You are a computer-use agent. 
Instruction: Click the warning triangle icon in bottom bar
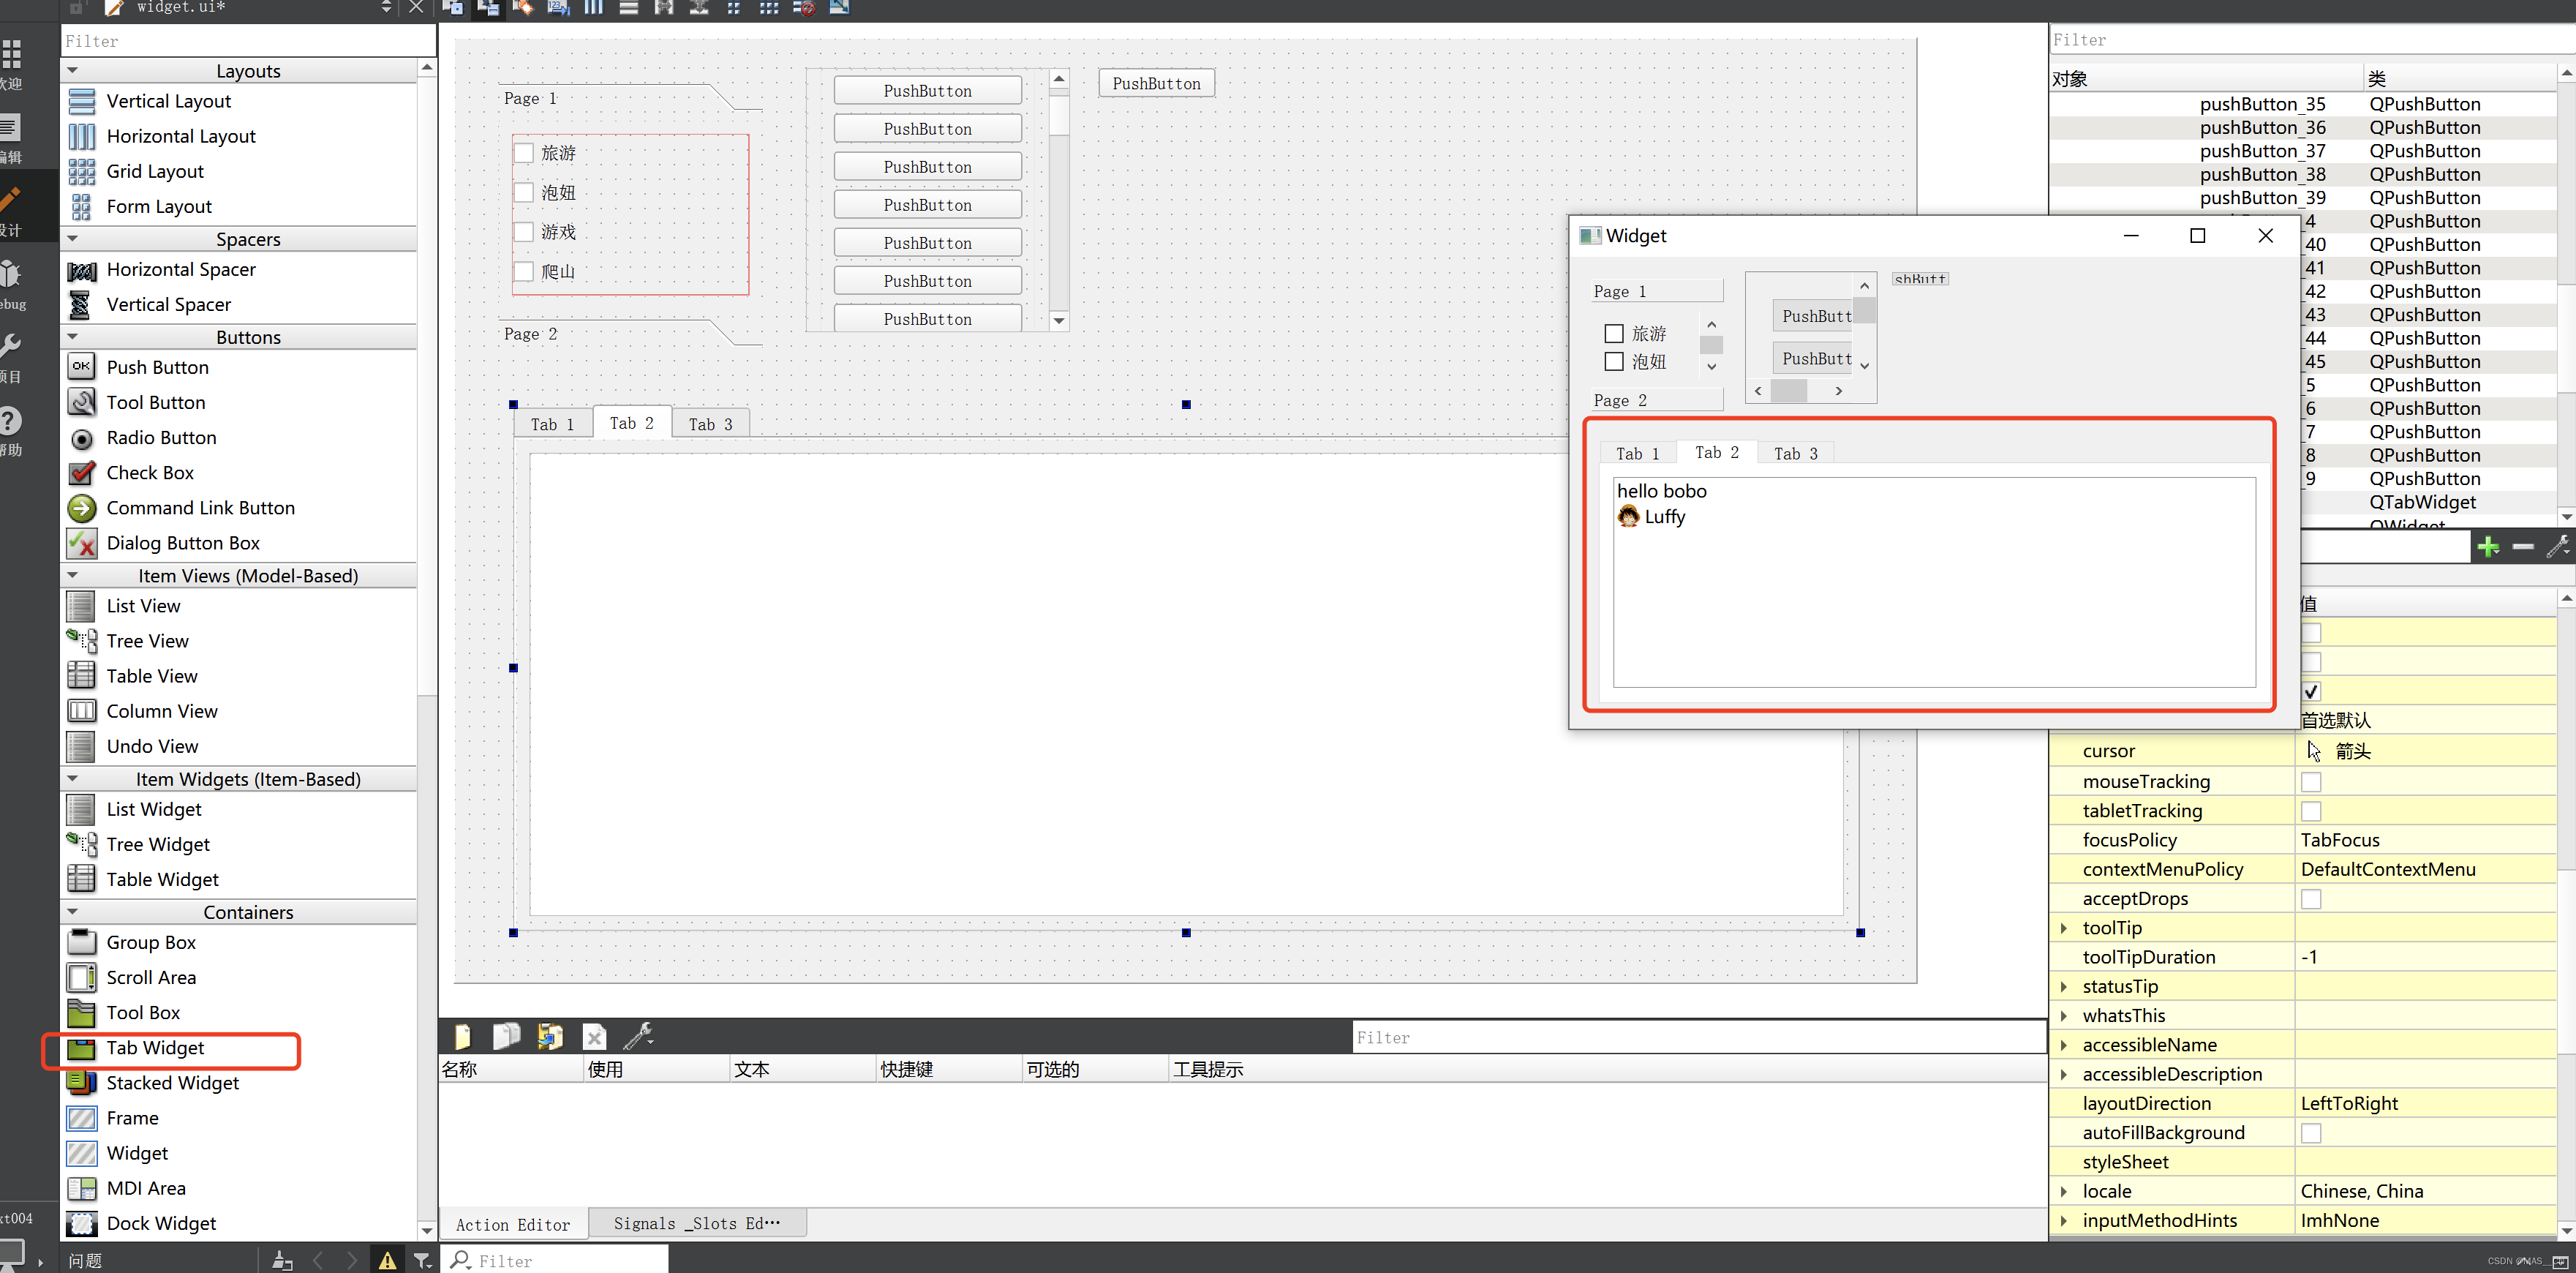coord(387,1260)
